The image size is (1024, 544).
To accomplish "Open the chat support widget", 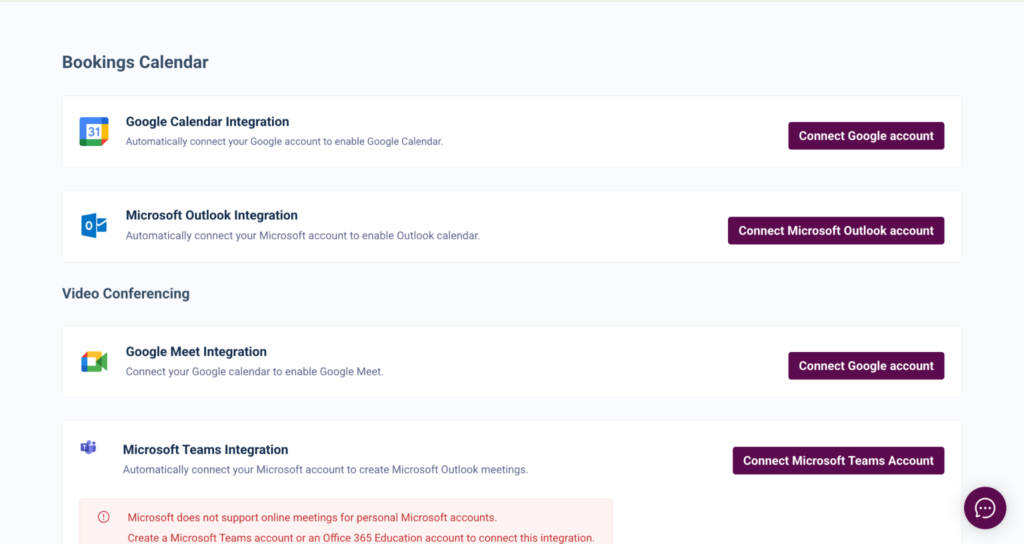I will click(x=984, y=507).
